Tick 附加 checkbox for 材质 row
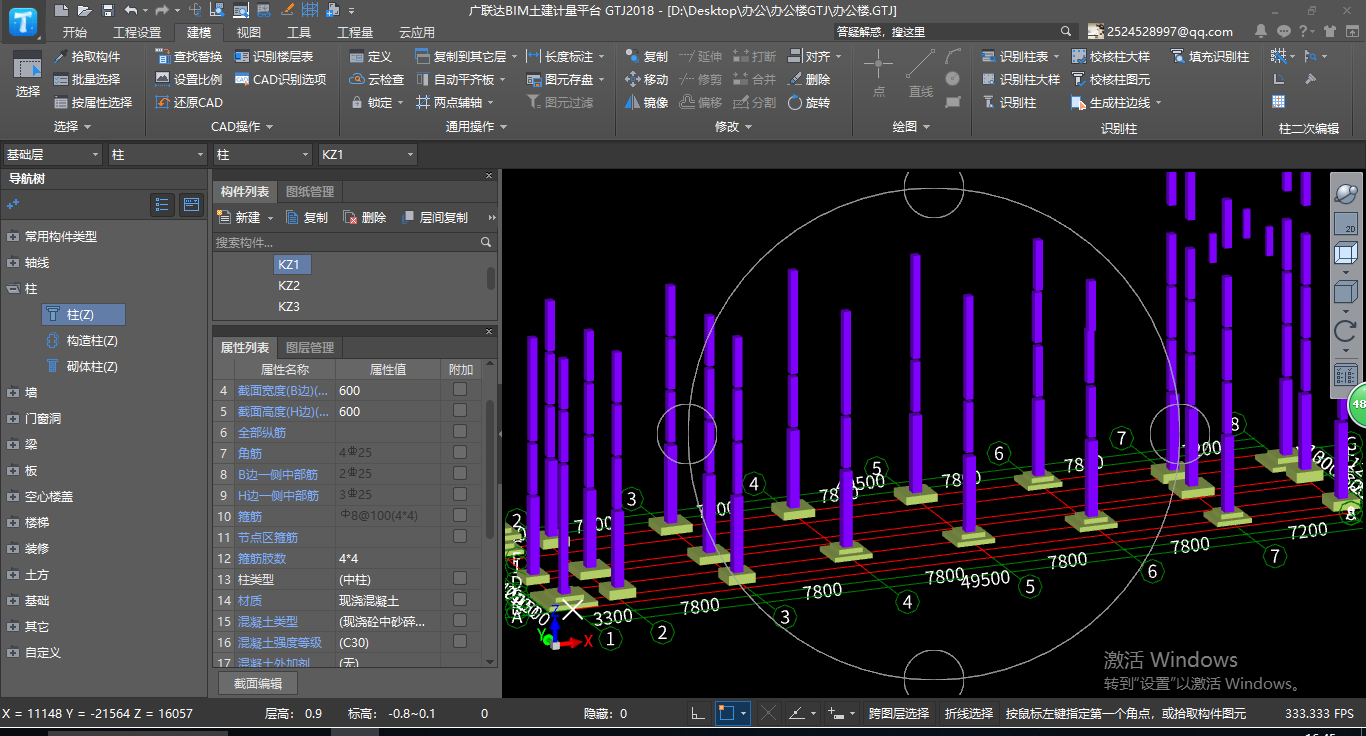The width and height of the screenshot is (1366, 736). coord(460,599)
